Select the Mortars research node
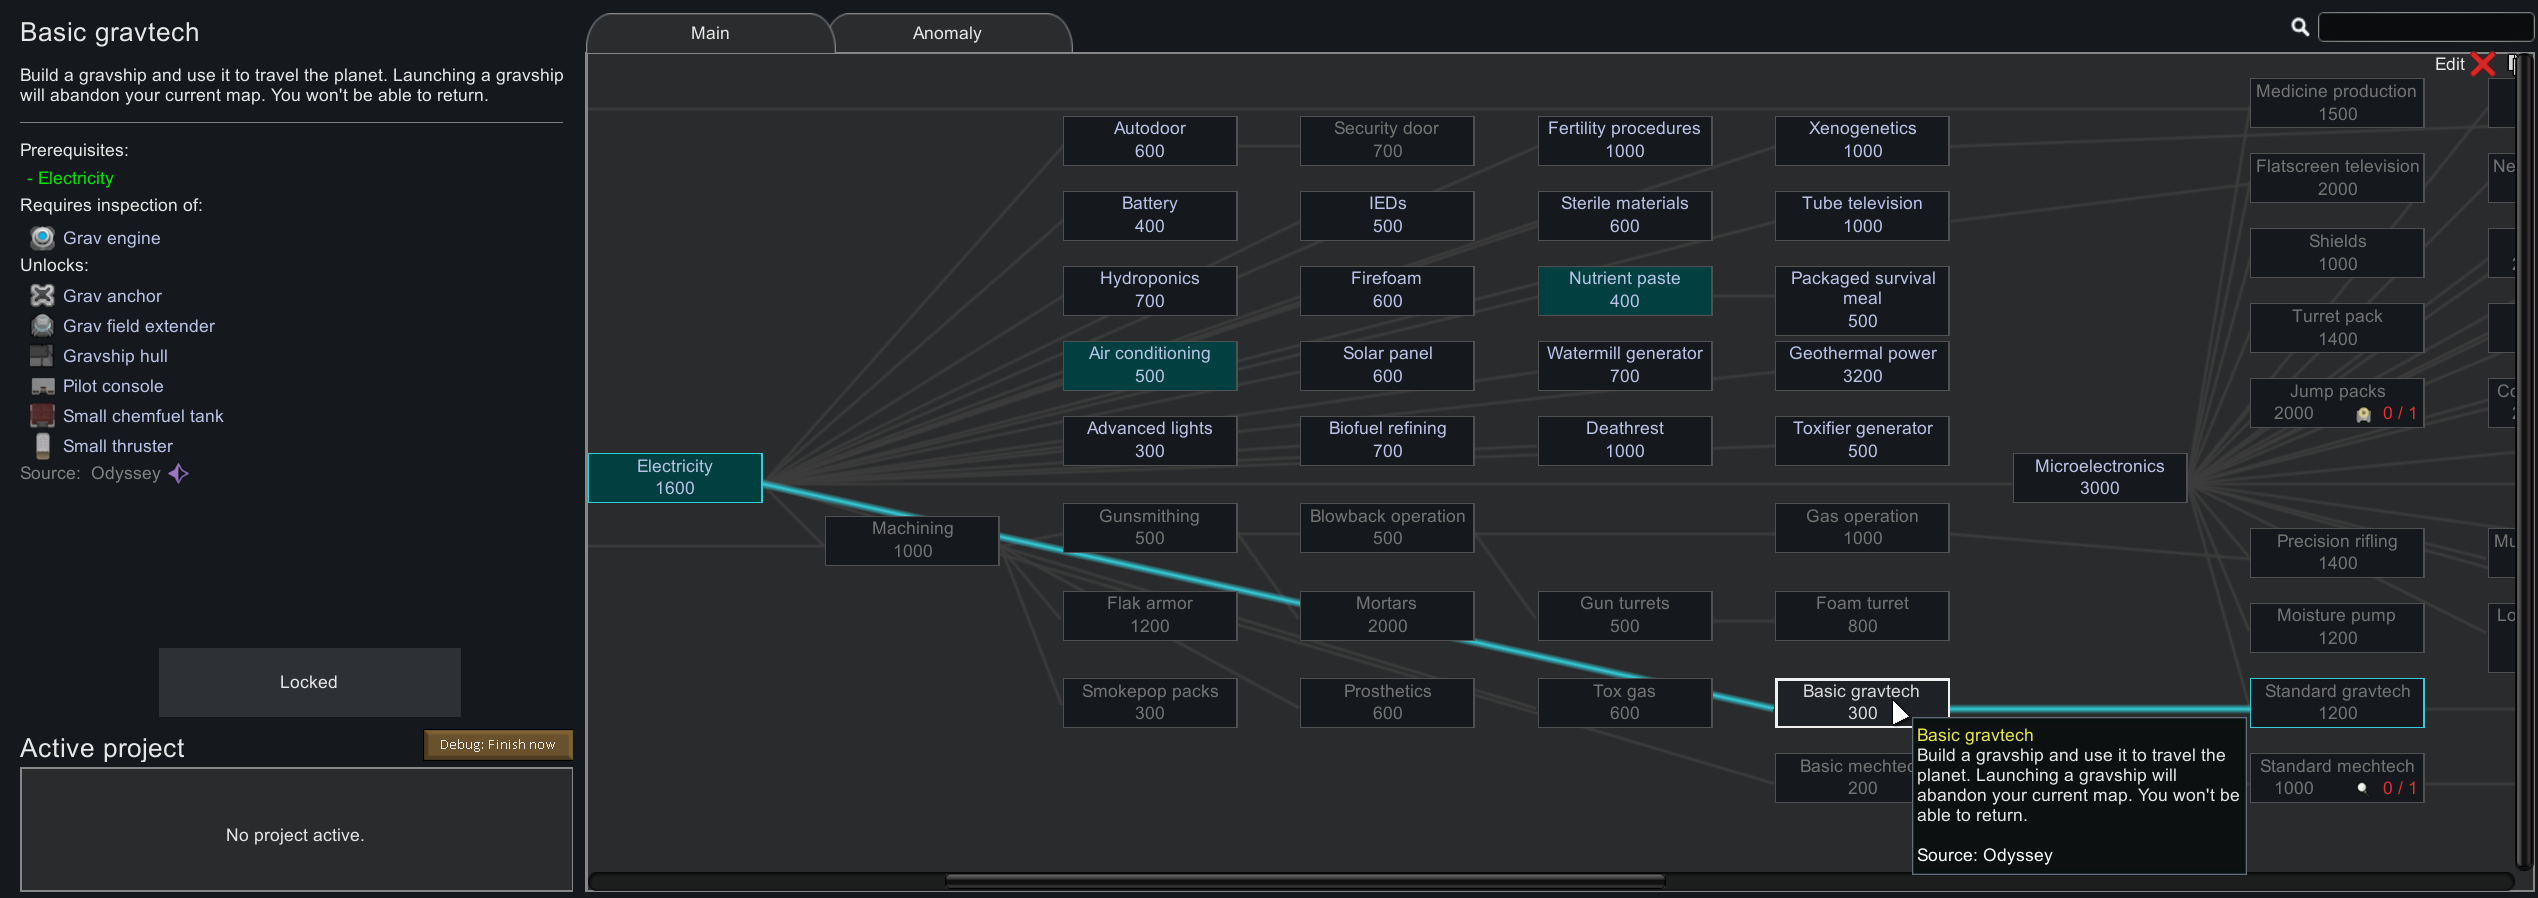Screen dimensions: 2538x898 click(1387, 615)
